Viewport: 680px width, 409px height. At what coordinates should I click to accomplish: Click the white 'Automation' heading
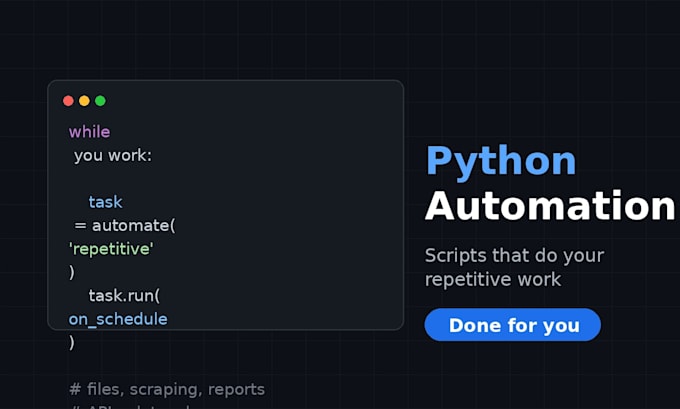click(550, 206)
